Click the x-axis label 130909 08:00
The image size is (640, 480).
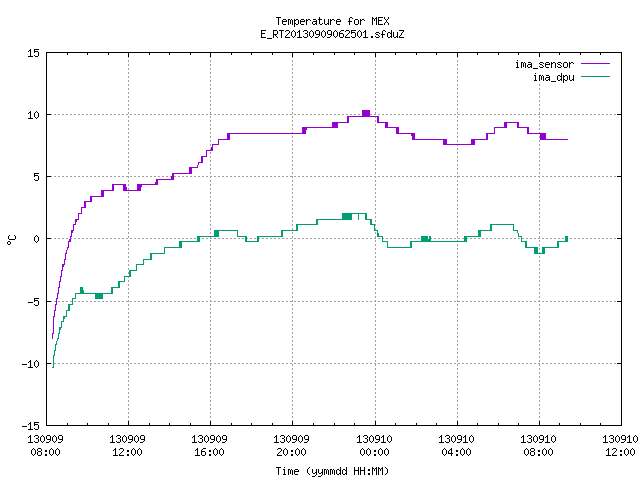tap(45, 446)
